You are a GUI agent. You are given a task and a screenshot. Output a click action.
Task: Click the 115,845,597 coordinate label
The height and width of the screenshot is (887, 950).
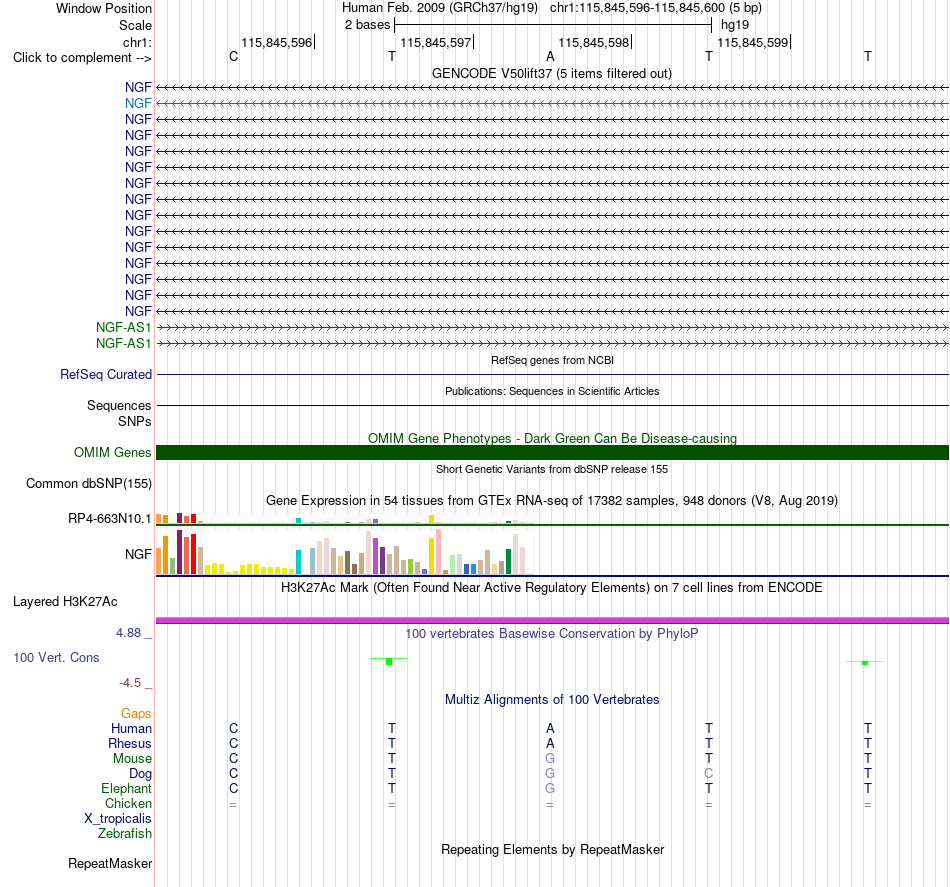[x=436, y=42]
